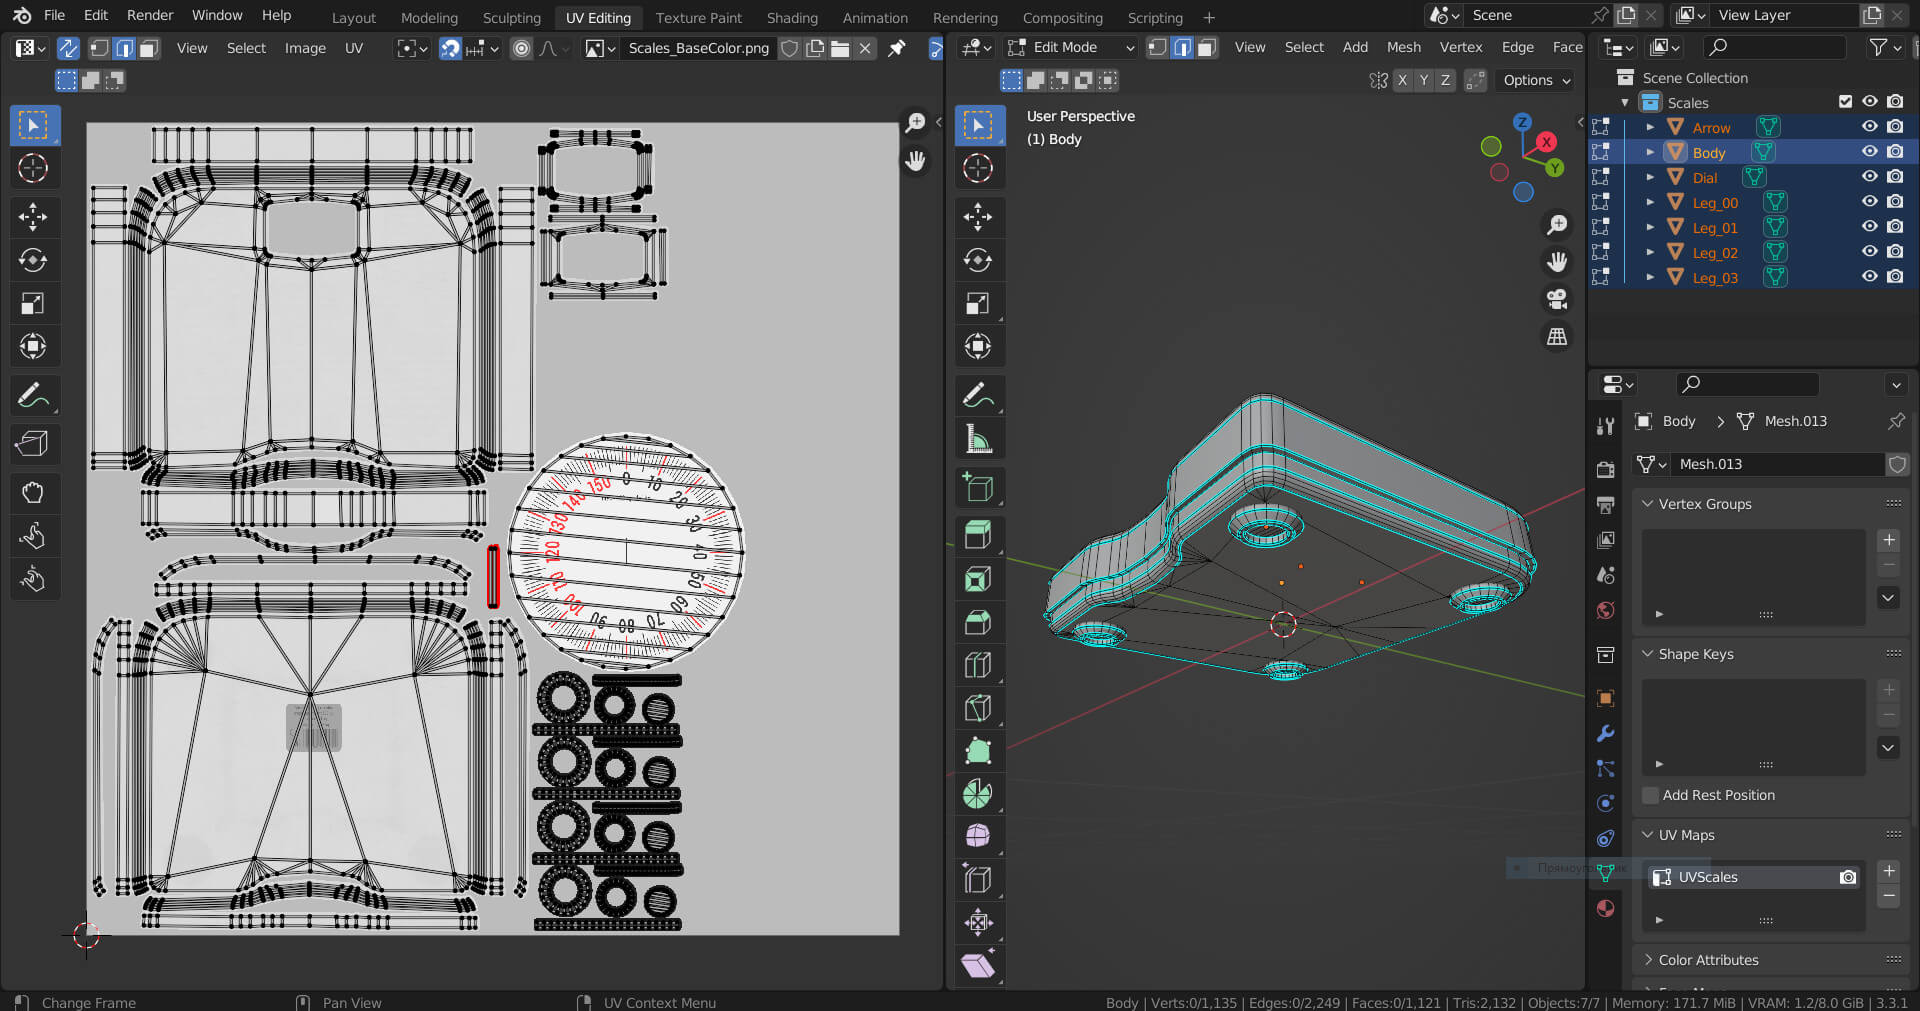Image resolution: width=1920 pixels, height=1011 pixels.
Task: Hide the Dial object in viewport
Action: (1869, 177)
